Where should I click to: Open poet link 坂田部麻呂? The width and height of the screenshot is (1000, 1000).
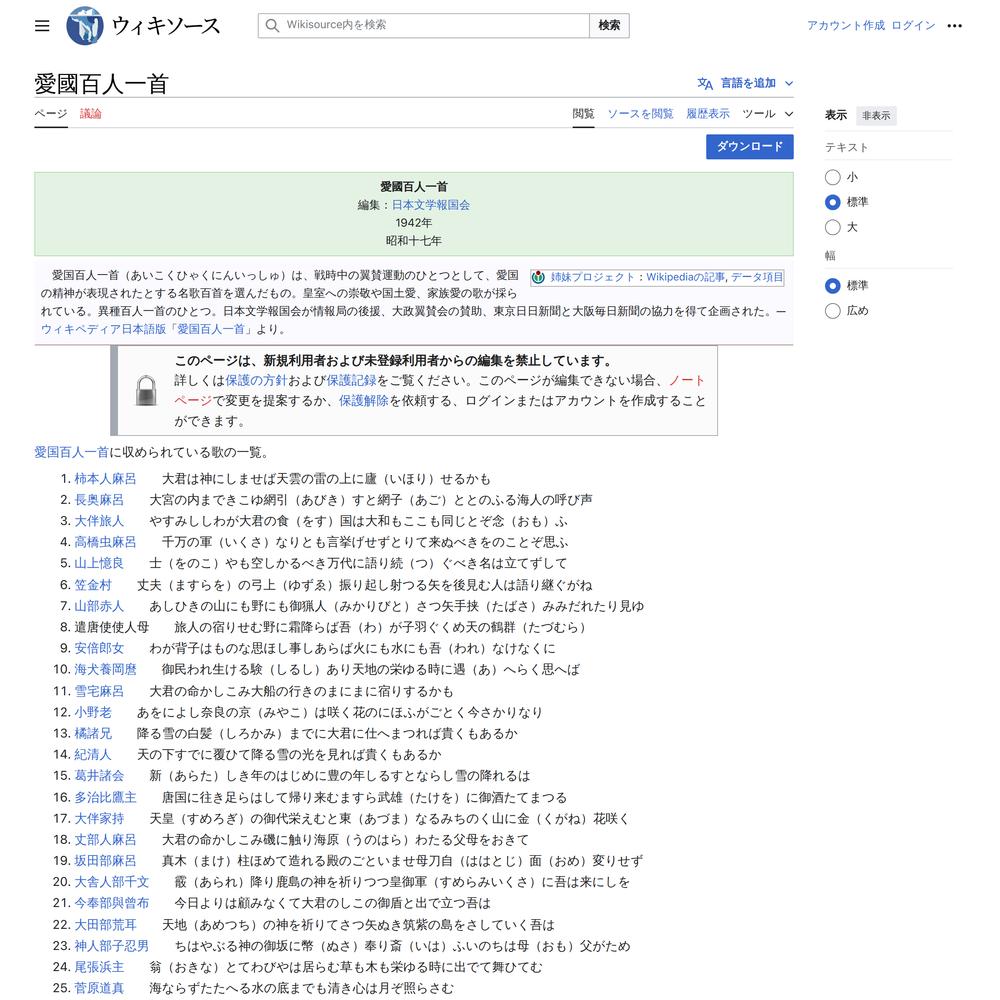[x=105, y=861]
